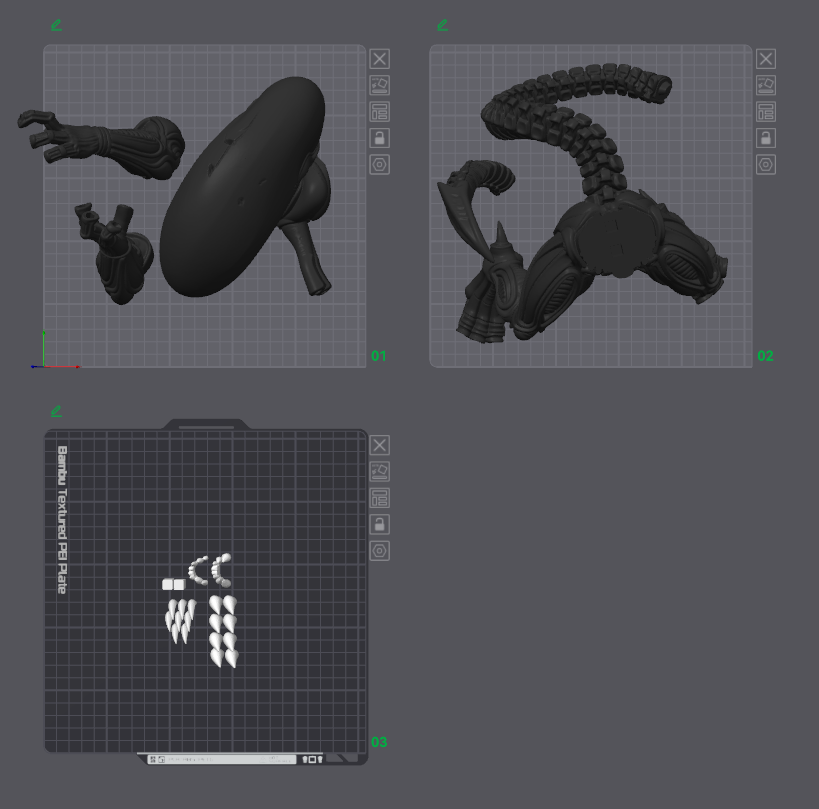Screen dimensions: 819x809
Task: Select the left curved teeth row on plate 03
Action: tap(197, 570)
